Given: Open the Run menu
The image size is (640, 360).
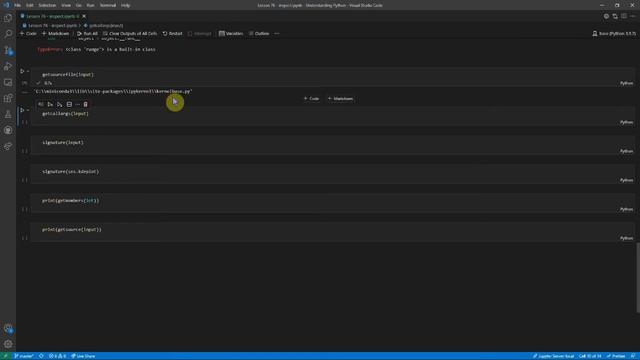Looking at the screenshot, I should tap(91, 5).
